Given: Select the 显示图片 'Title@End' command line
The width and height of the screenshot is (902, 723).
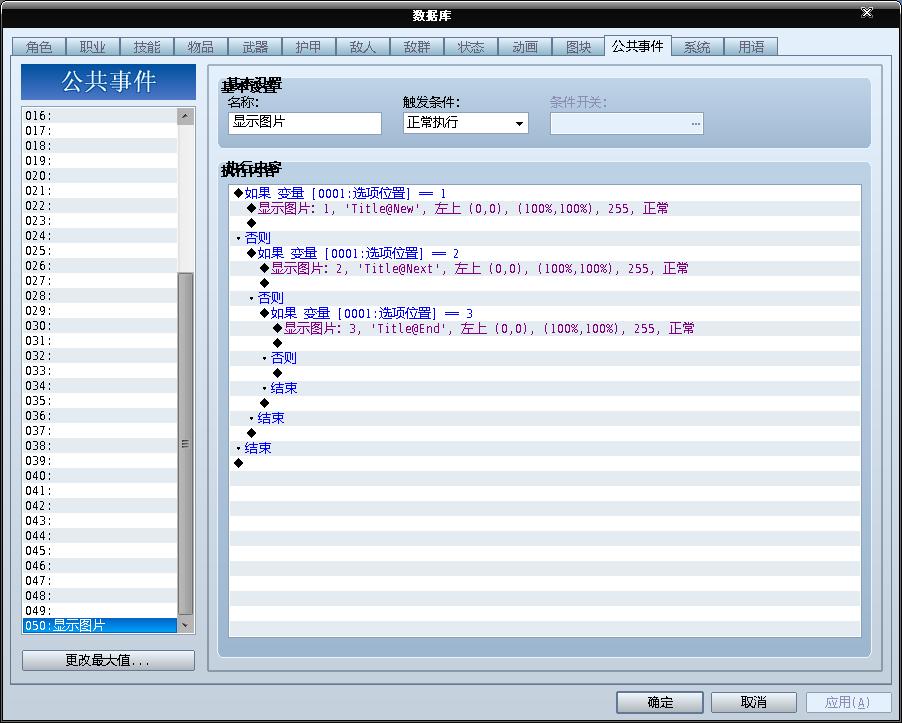Looking at the screenshot, I should point(545,328).
